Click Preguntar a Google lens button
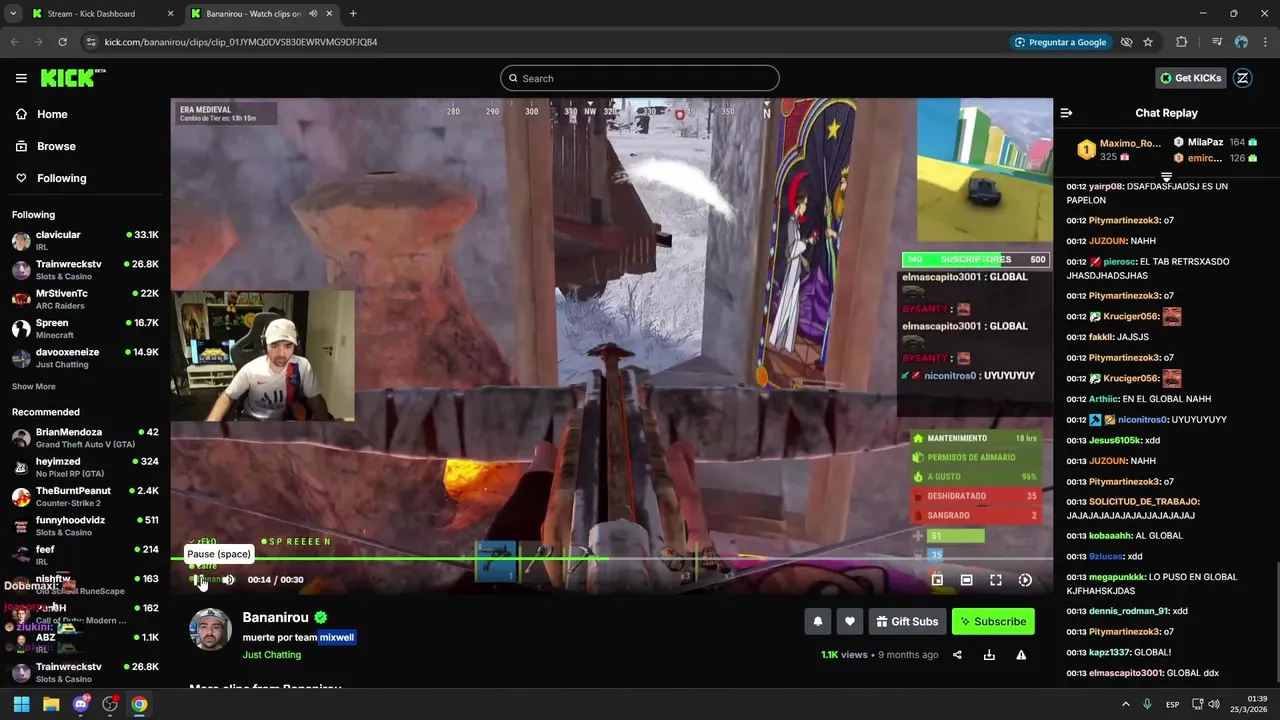Image resolution: width=1280 pixels, height=720 pixels. (1060, 42)
